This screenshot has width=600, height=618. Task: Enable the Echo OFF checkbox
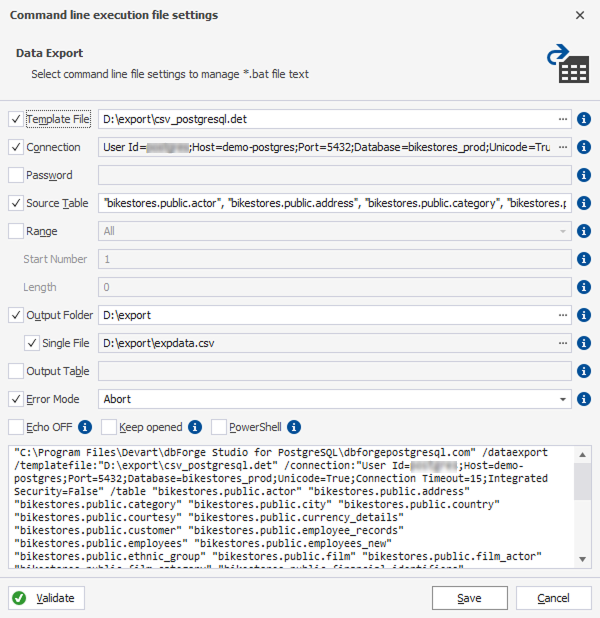(x=16, y=427)
